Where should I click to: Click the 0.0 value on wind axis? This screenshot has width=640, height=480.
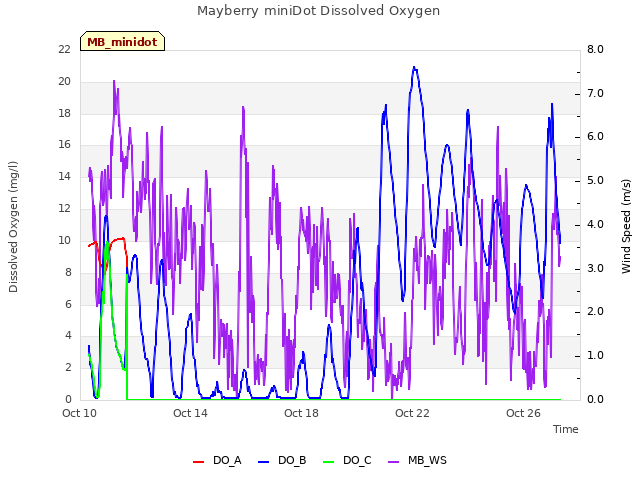[x=596, y=399]
